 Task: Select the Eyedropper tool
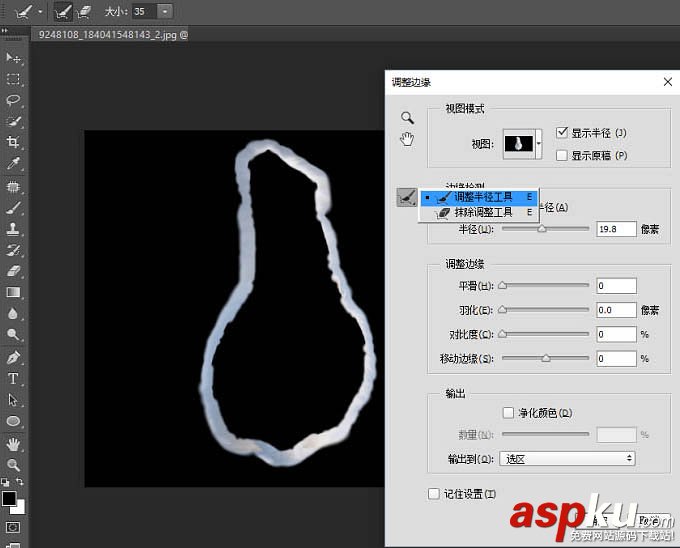click(x=13, y=163)
